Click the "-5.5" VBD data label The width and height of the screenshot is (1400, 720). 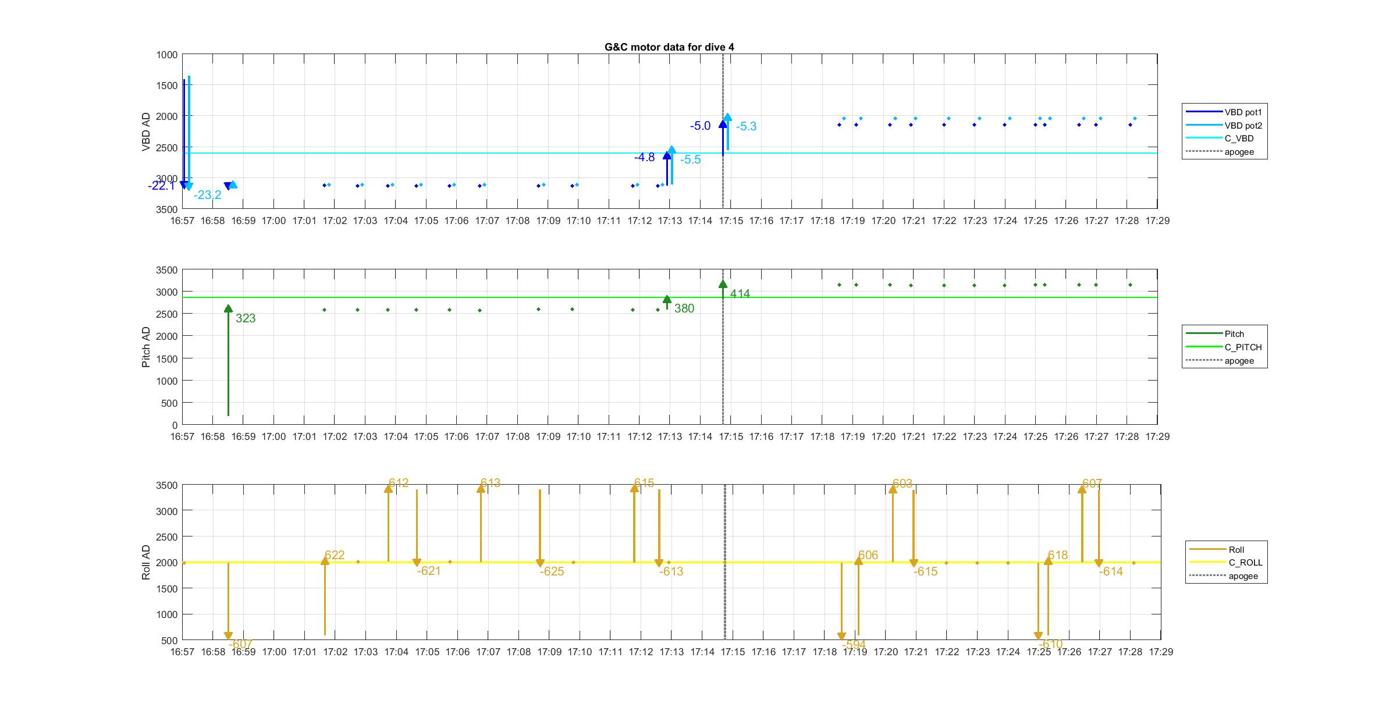pos(691,160)
